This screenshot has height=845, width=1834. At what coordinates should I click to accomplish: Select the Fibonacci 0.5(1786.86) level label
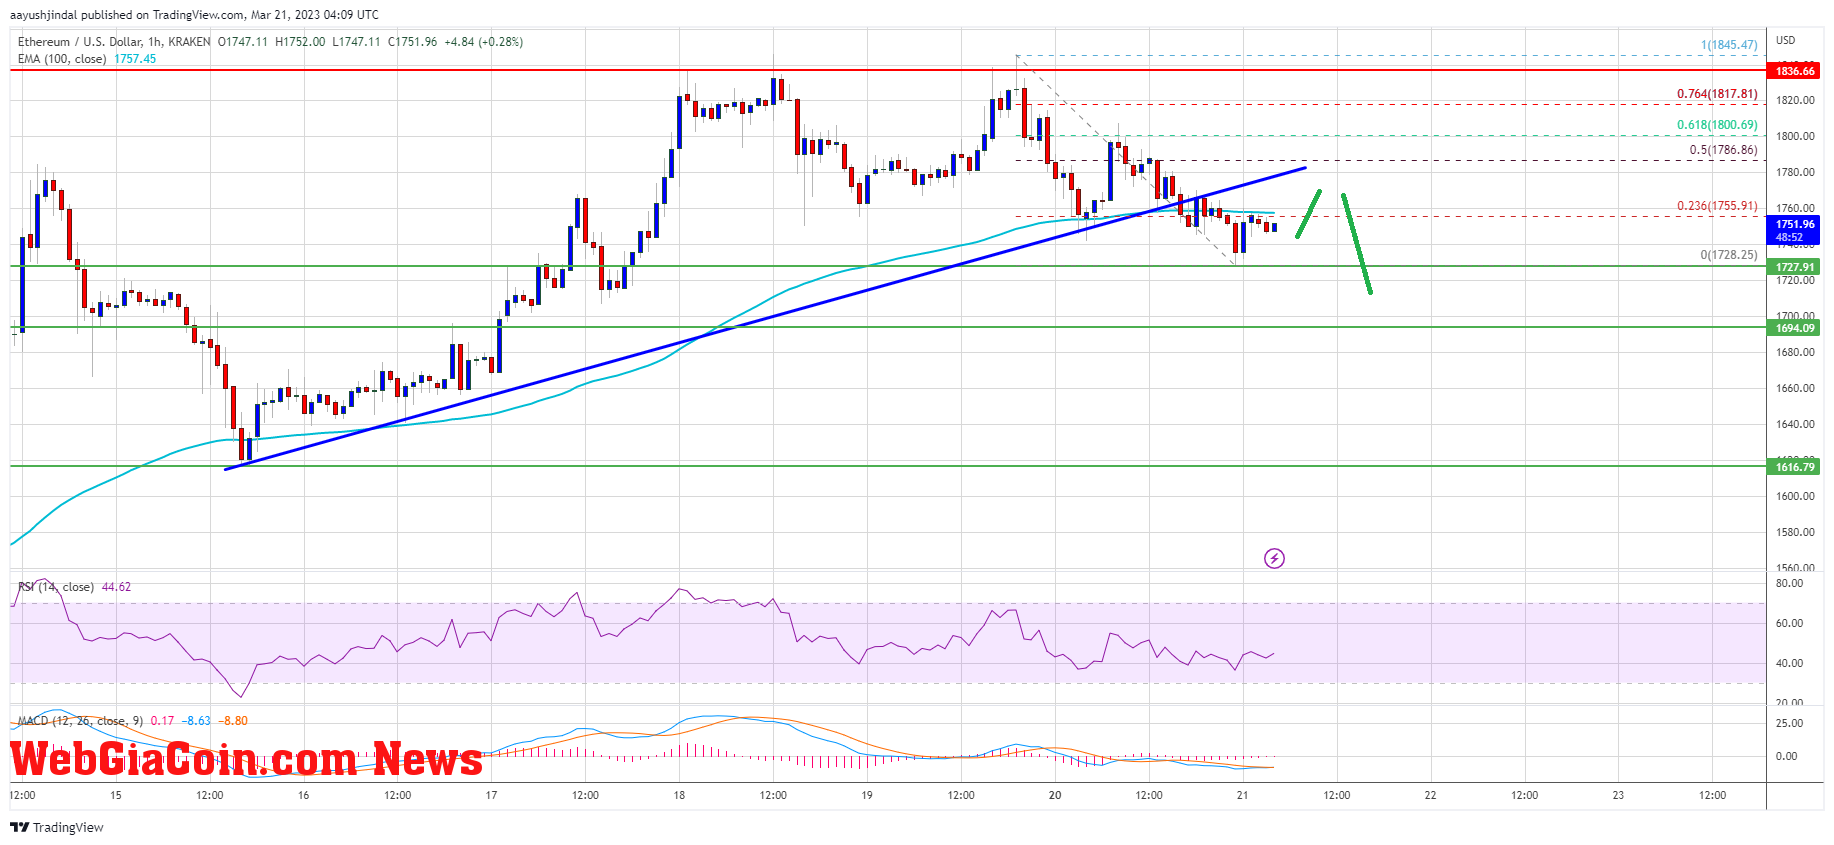tap(1723, 150)
